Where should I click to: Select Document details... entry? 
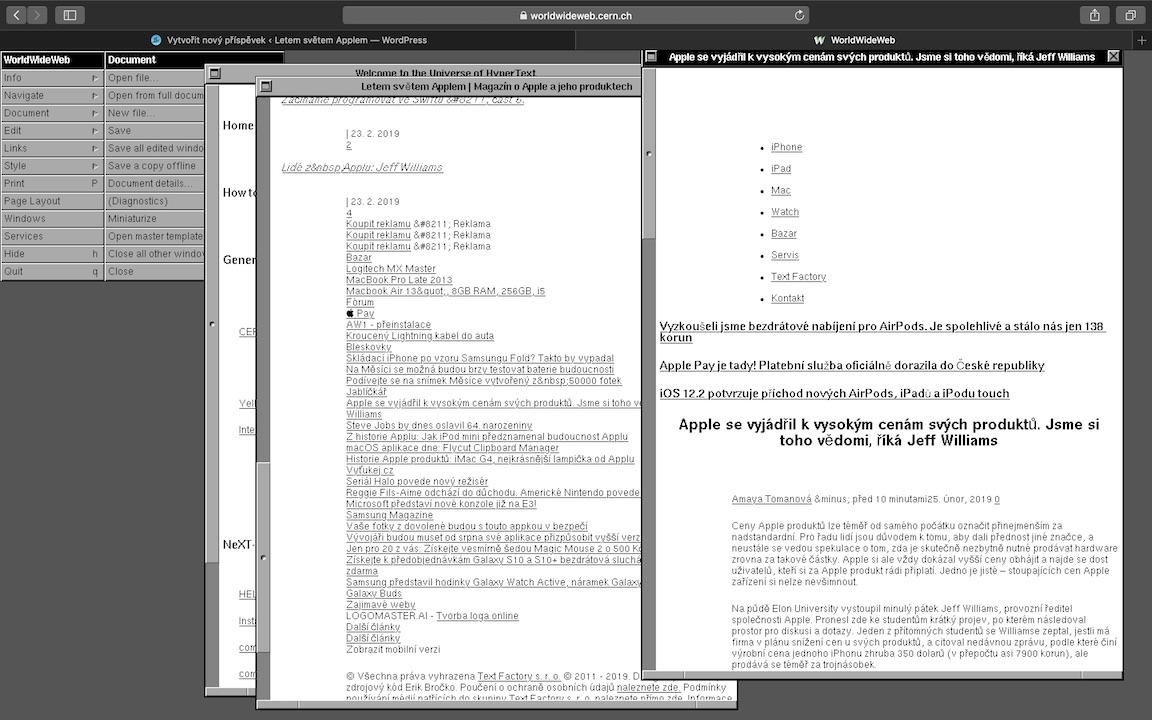click(x=155, y=184)
